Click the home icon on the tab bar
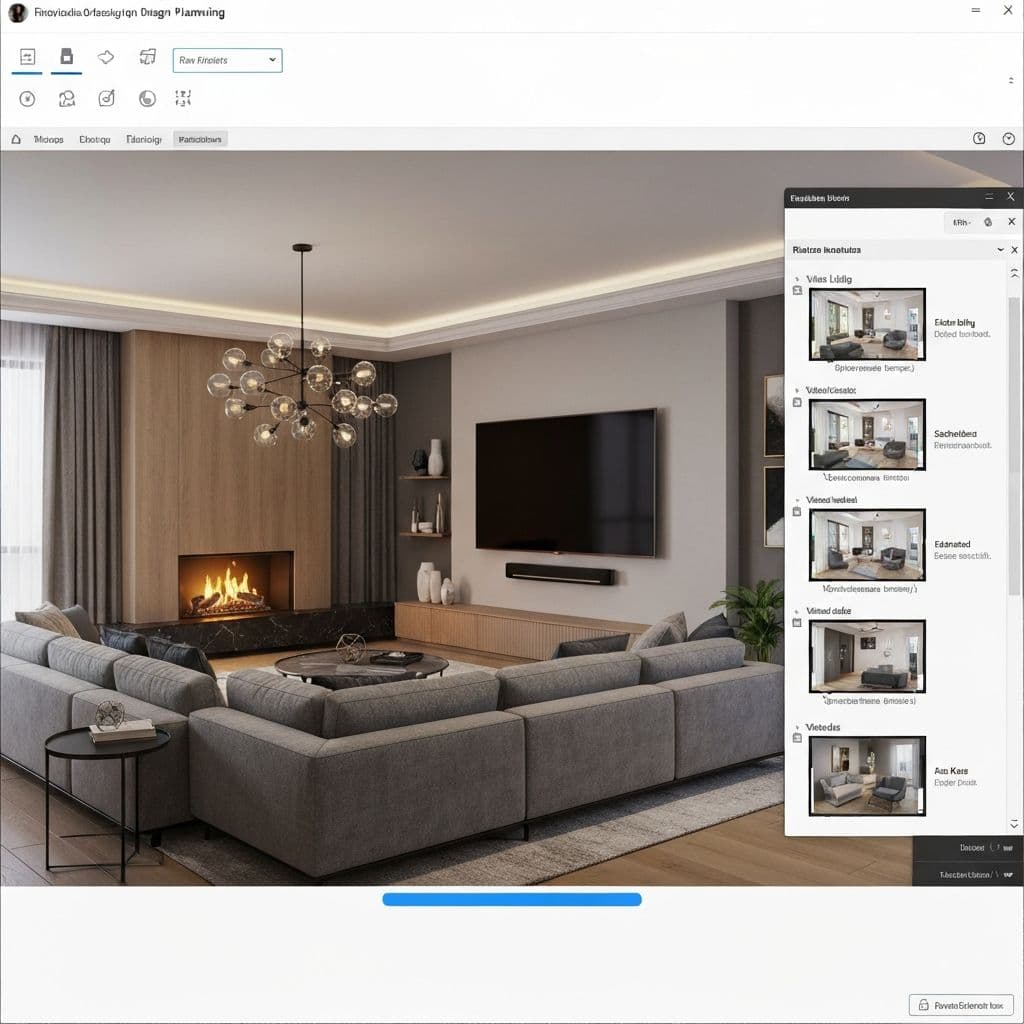This screenshot has height=1024, width=1024. point(16,140)
